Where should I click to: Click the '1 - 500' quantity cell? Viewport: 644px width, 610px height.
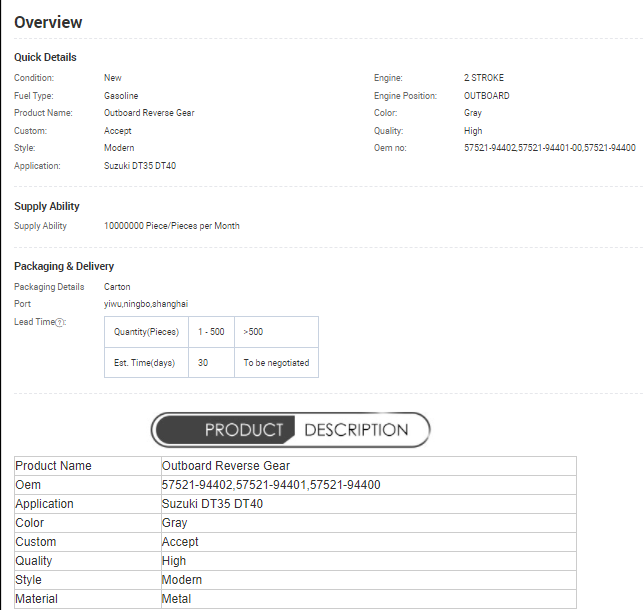click(211, 332)
